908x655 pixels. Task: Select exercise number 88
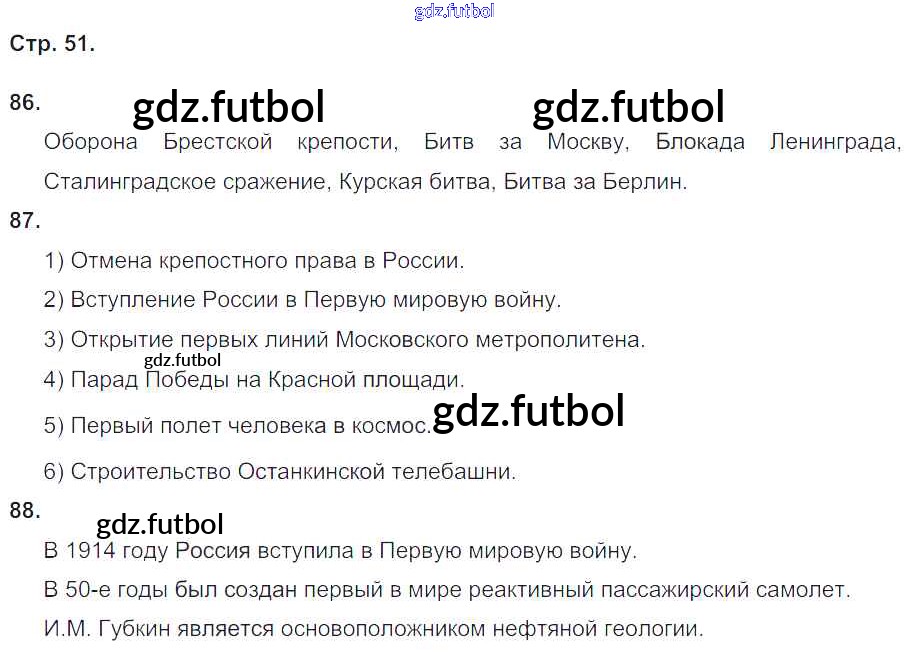[x=25, y=511]
